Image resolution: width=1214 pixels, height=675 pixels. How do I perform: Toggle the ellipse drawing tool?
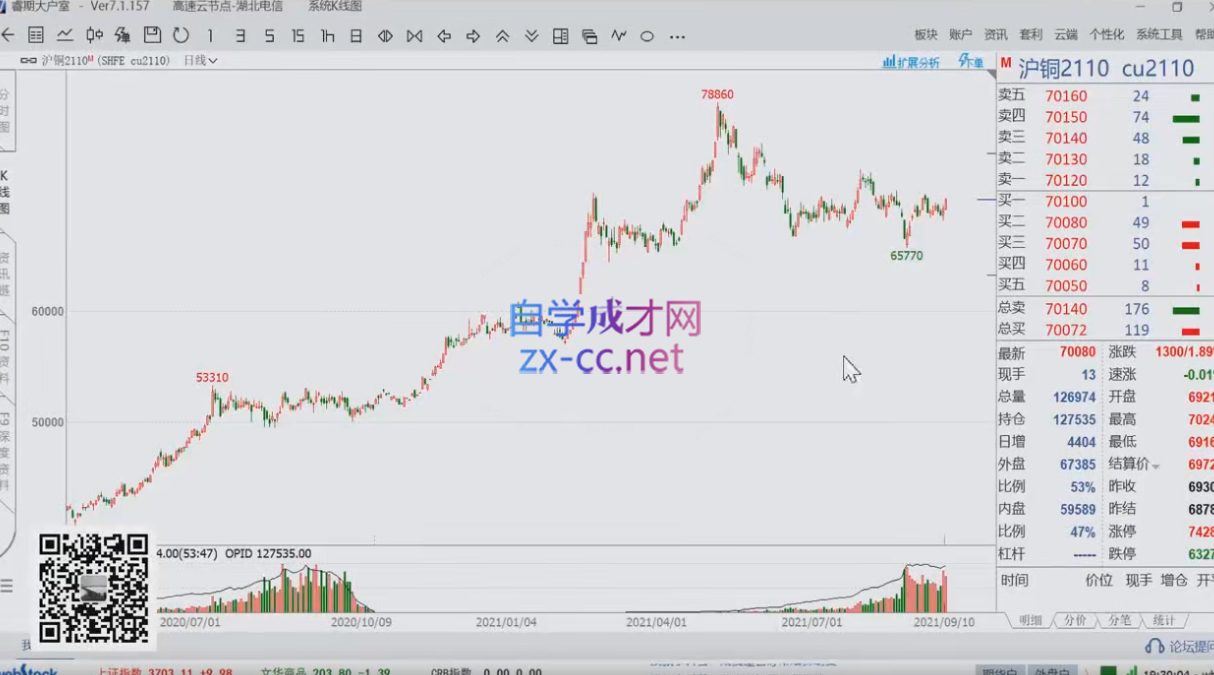647,36
